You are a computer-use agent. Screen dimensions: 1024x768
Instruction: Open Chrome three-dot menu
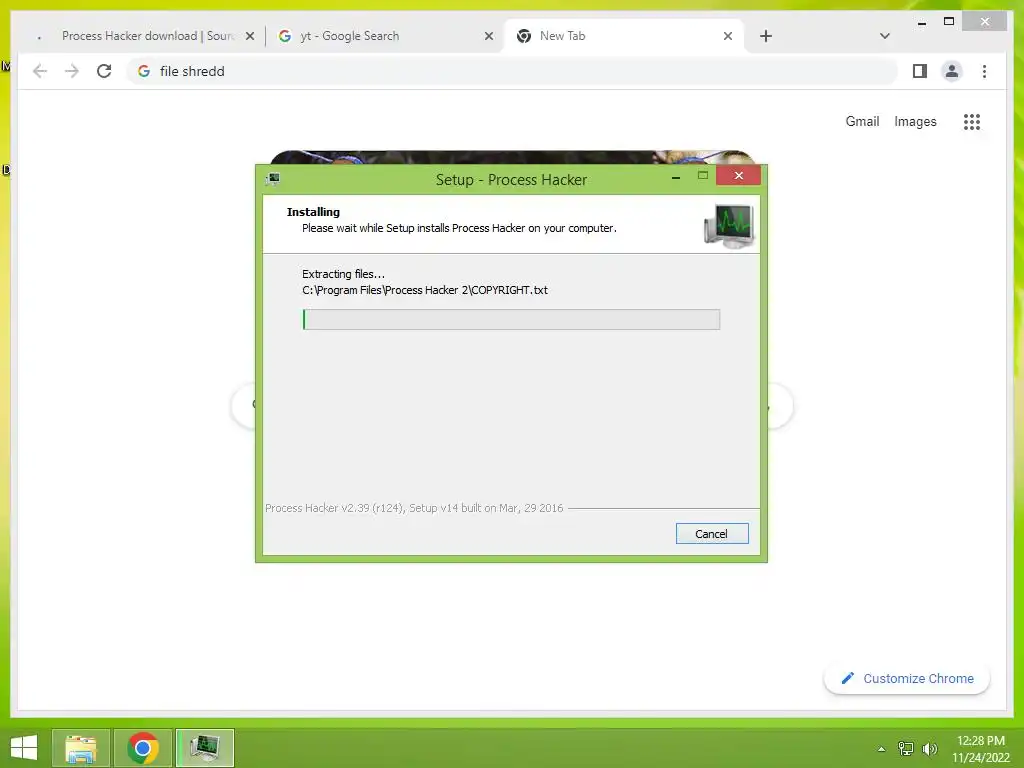984,71
